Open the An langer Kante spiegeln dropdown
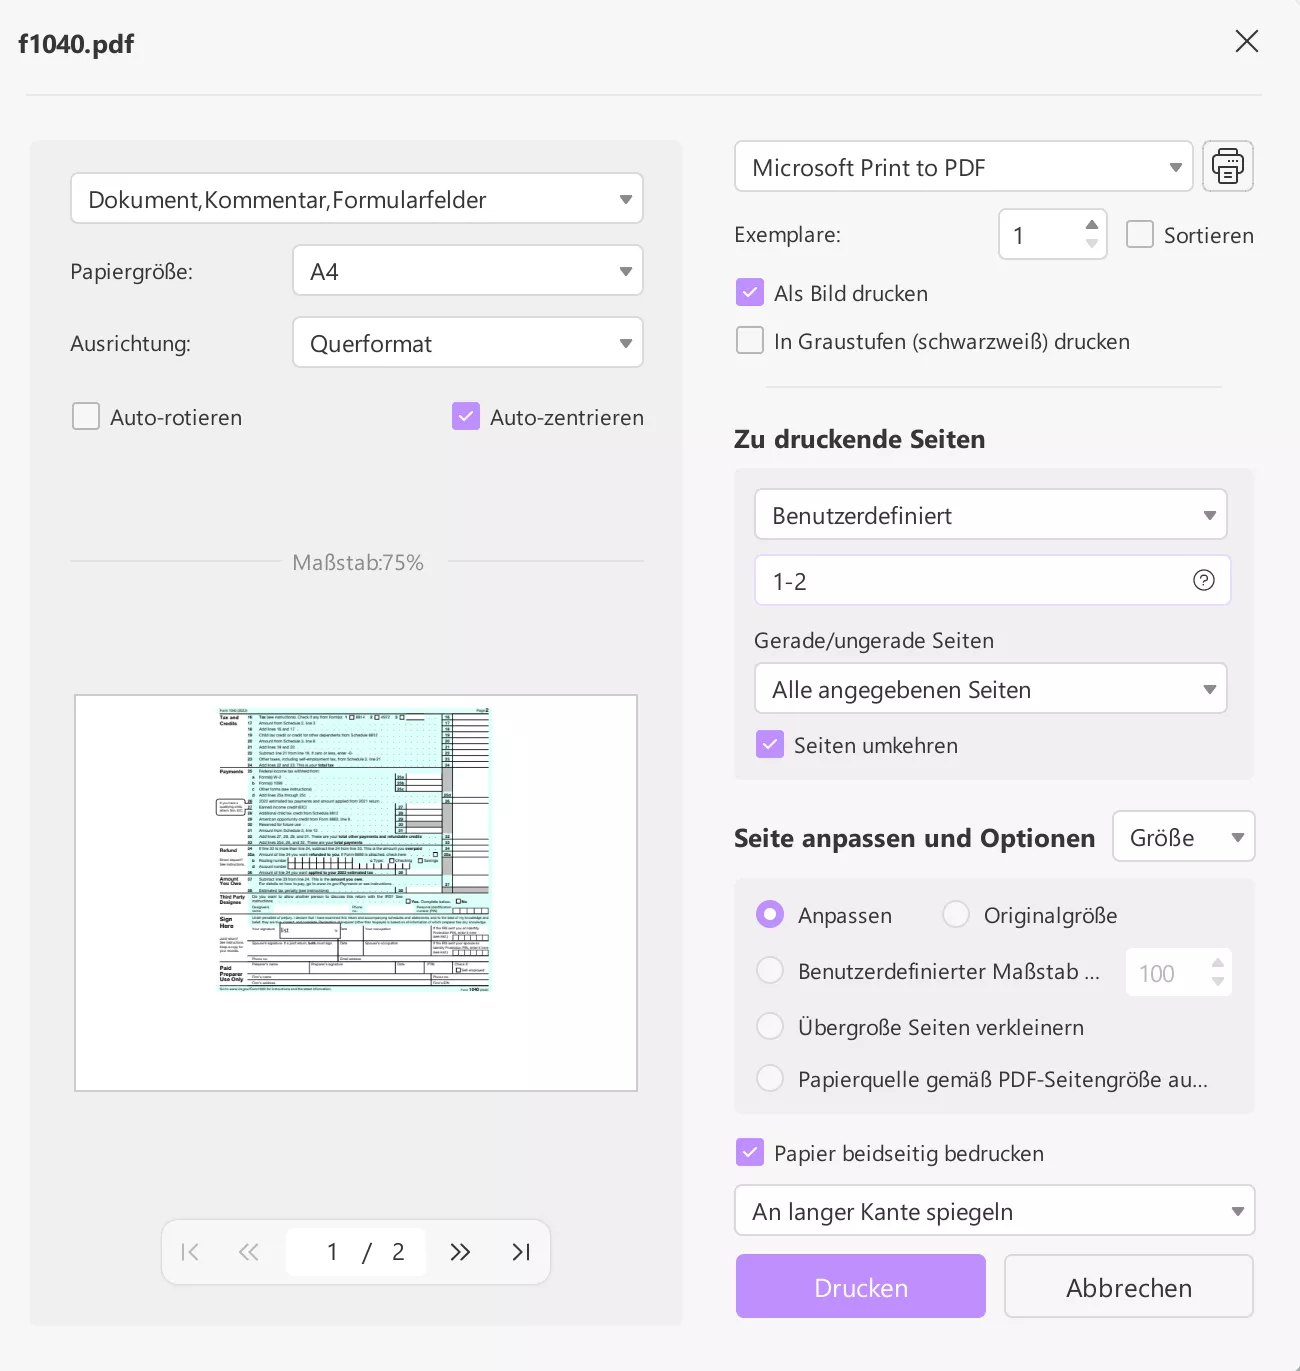 pos(994,1211)
